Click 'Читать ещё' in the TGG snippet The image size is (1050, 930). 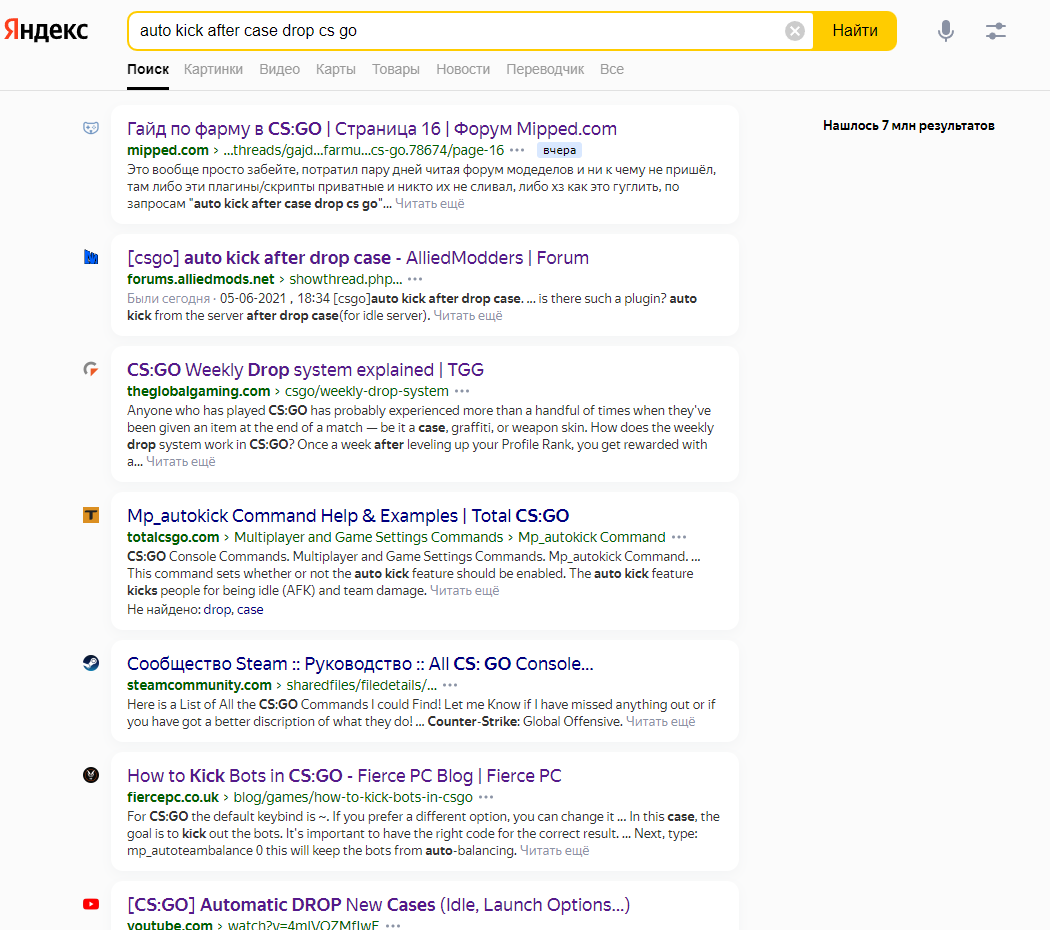pos(181,461)
